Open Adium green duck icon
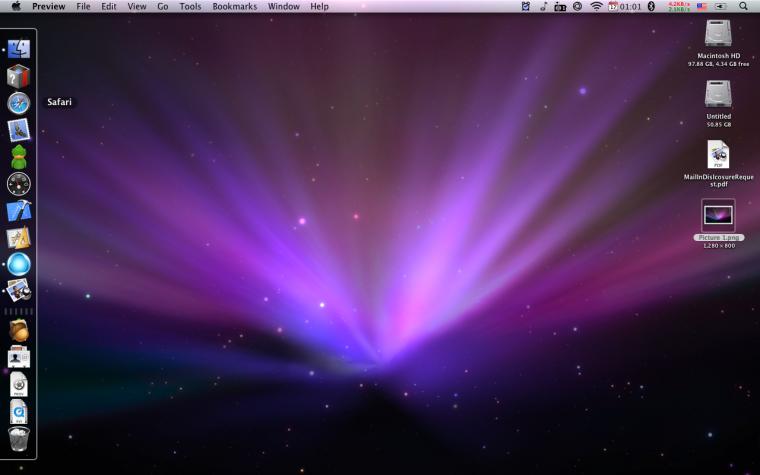760x475 pixels. point(19,157)
